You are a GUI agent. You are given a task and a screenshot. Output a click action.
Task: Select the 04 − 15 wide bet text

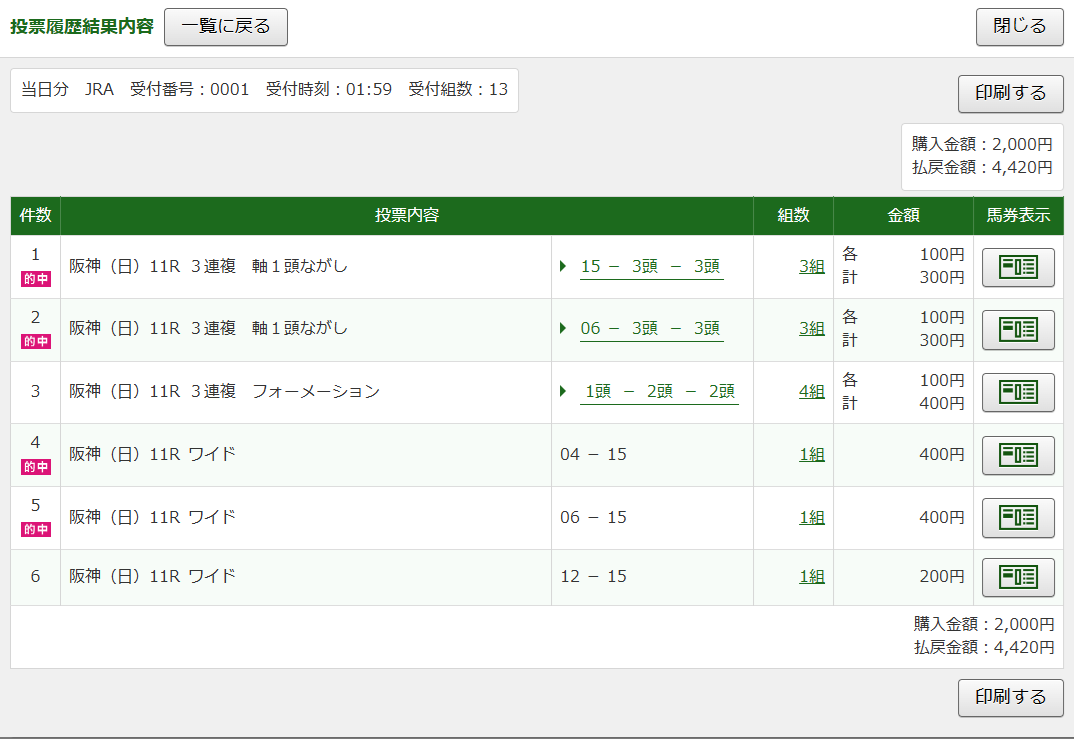(x=593, y=455)
